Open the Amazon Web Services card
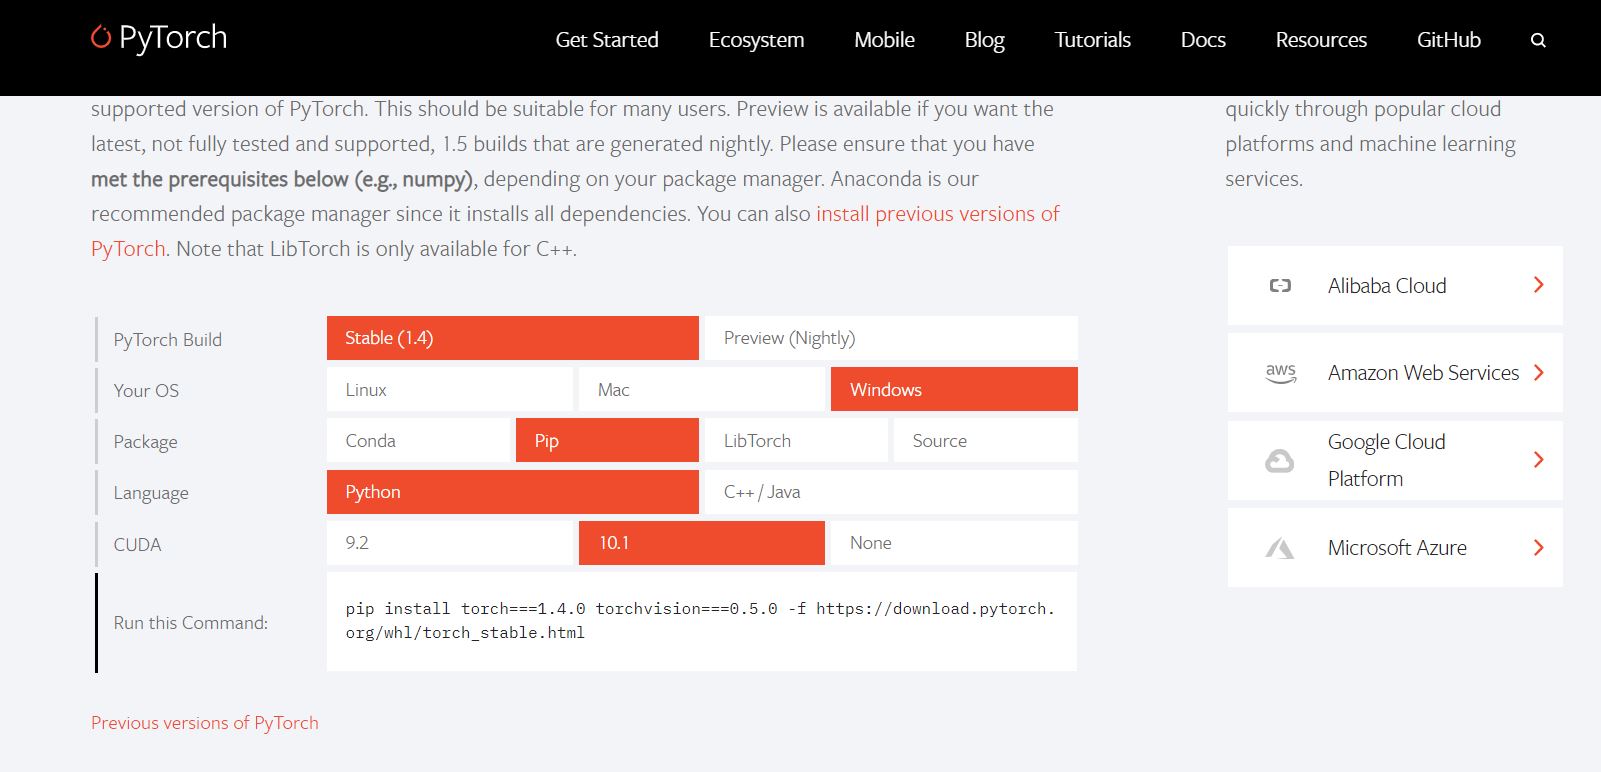1601x772 pixels. [1395, 372]
